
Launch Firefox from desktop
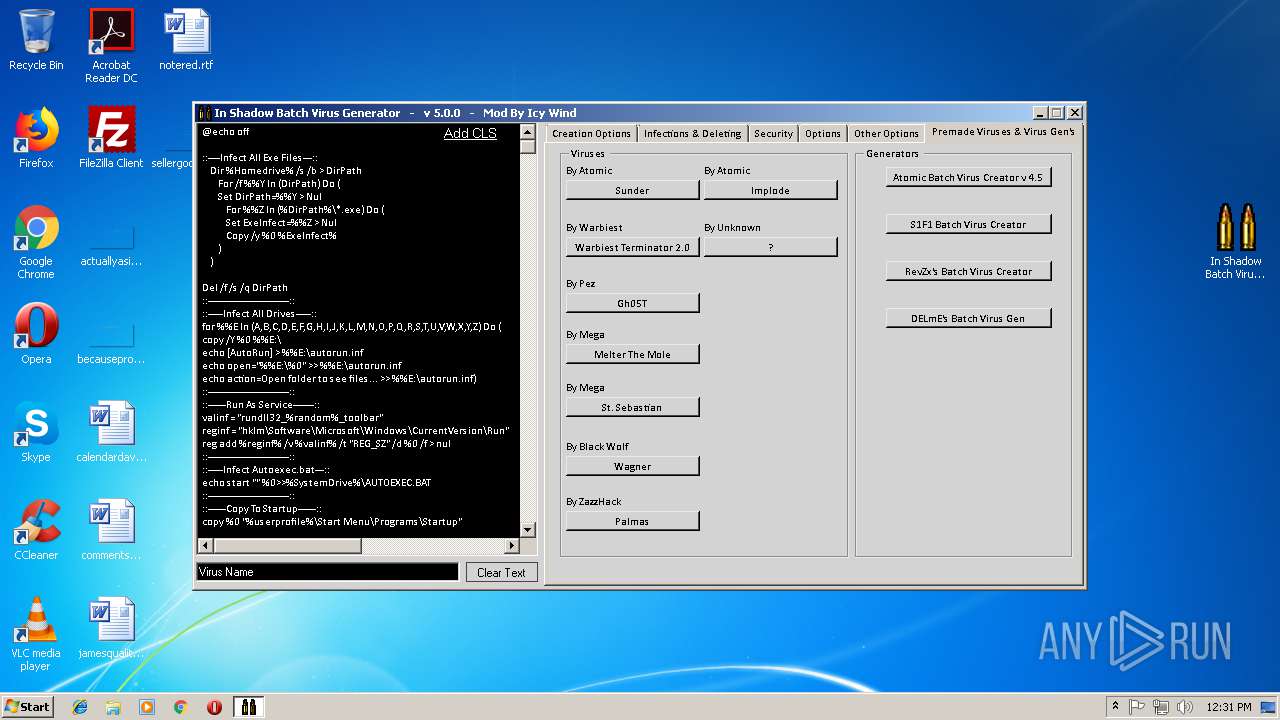click(x=36, y=138)
